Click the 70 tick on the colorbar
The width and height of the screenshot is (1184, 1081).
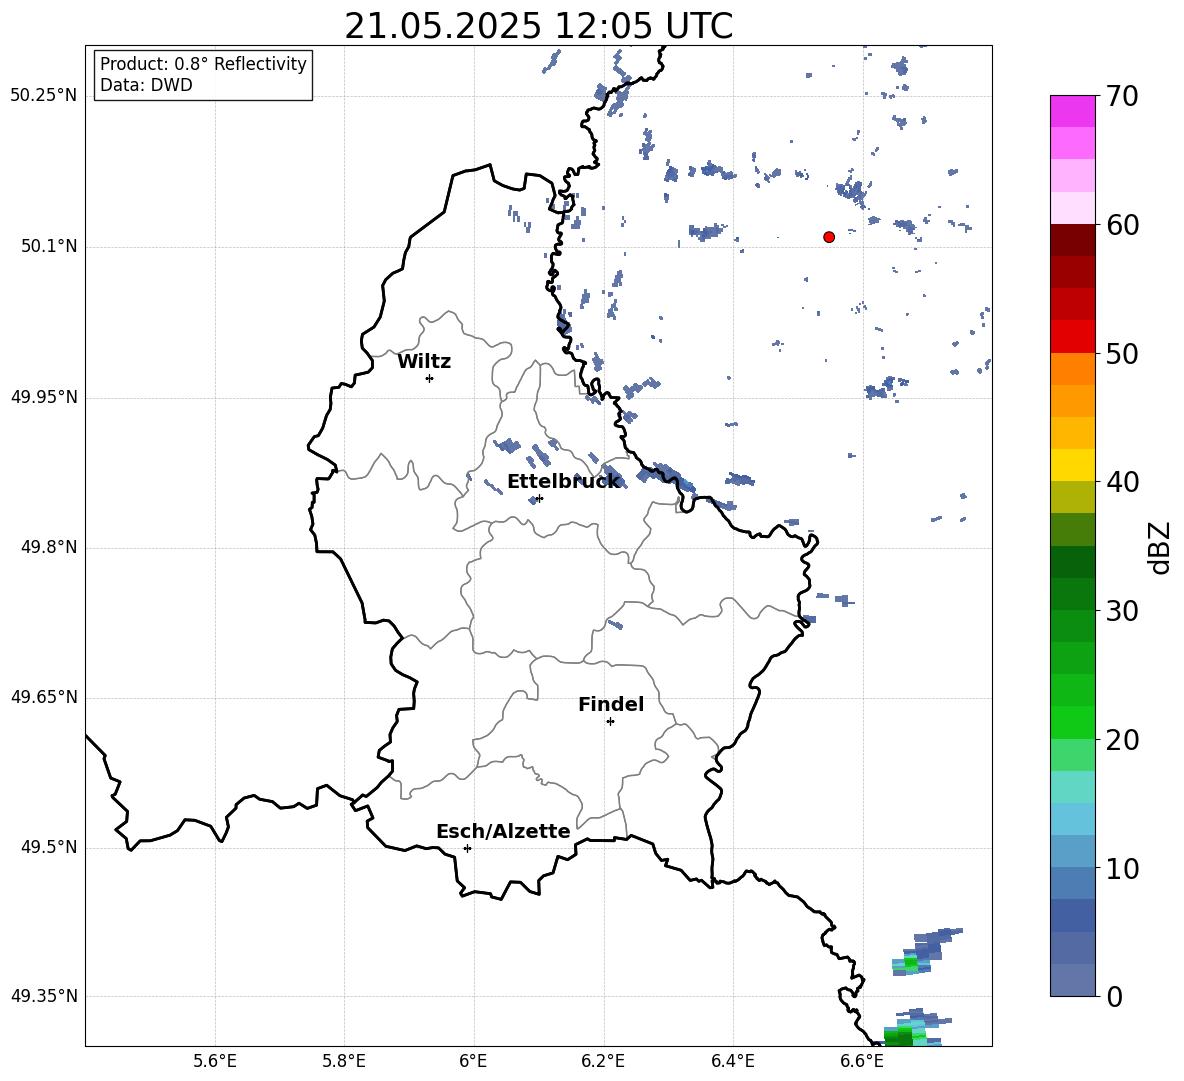tap(1122, 96)
